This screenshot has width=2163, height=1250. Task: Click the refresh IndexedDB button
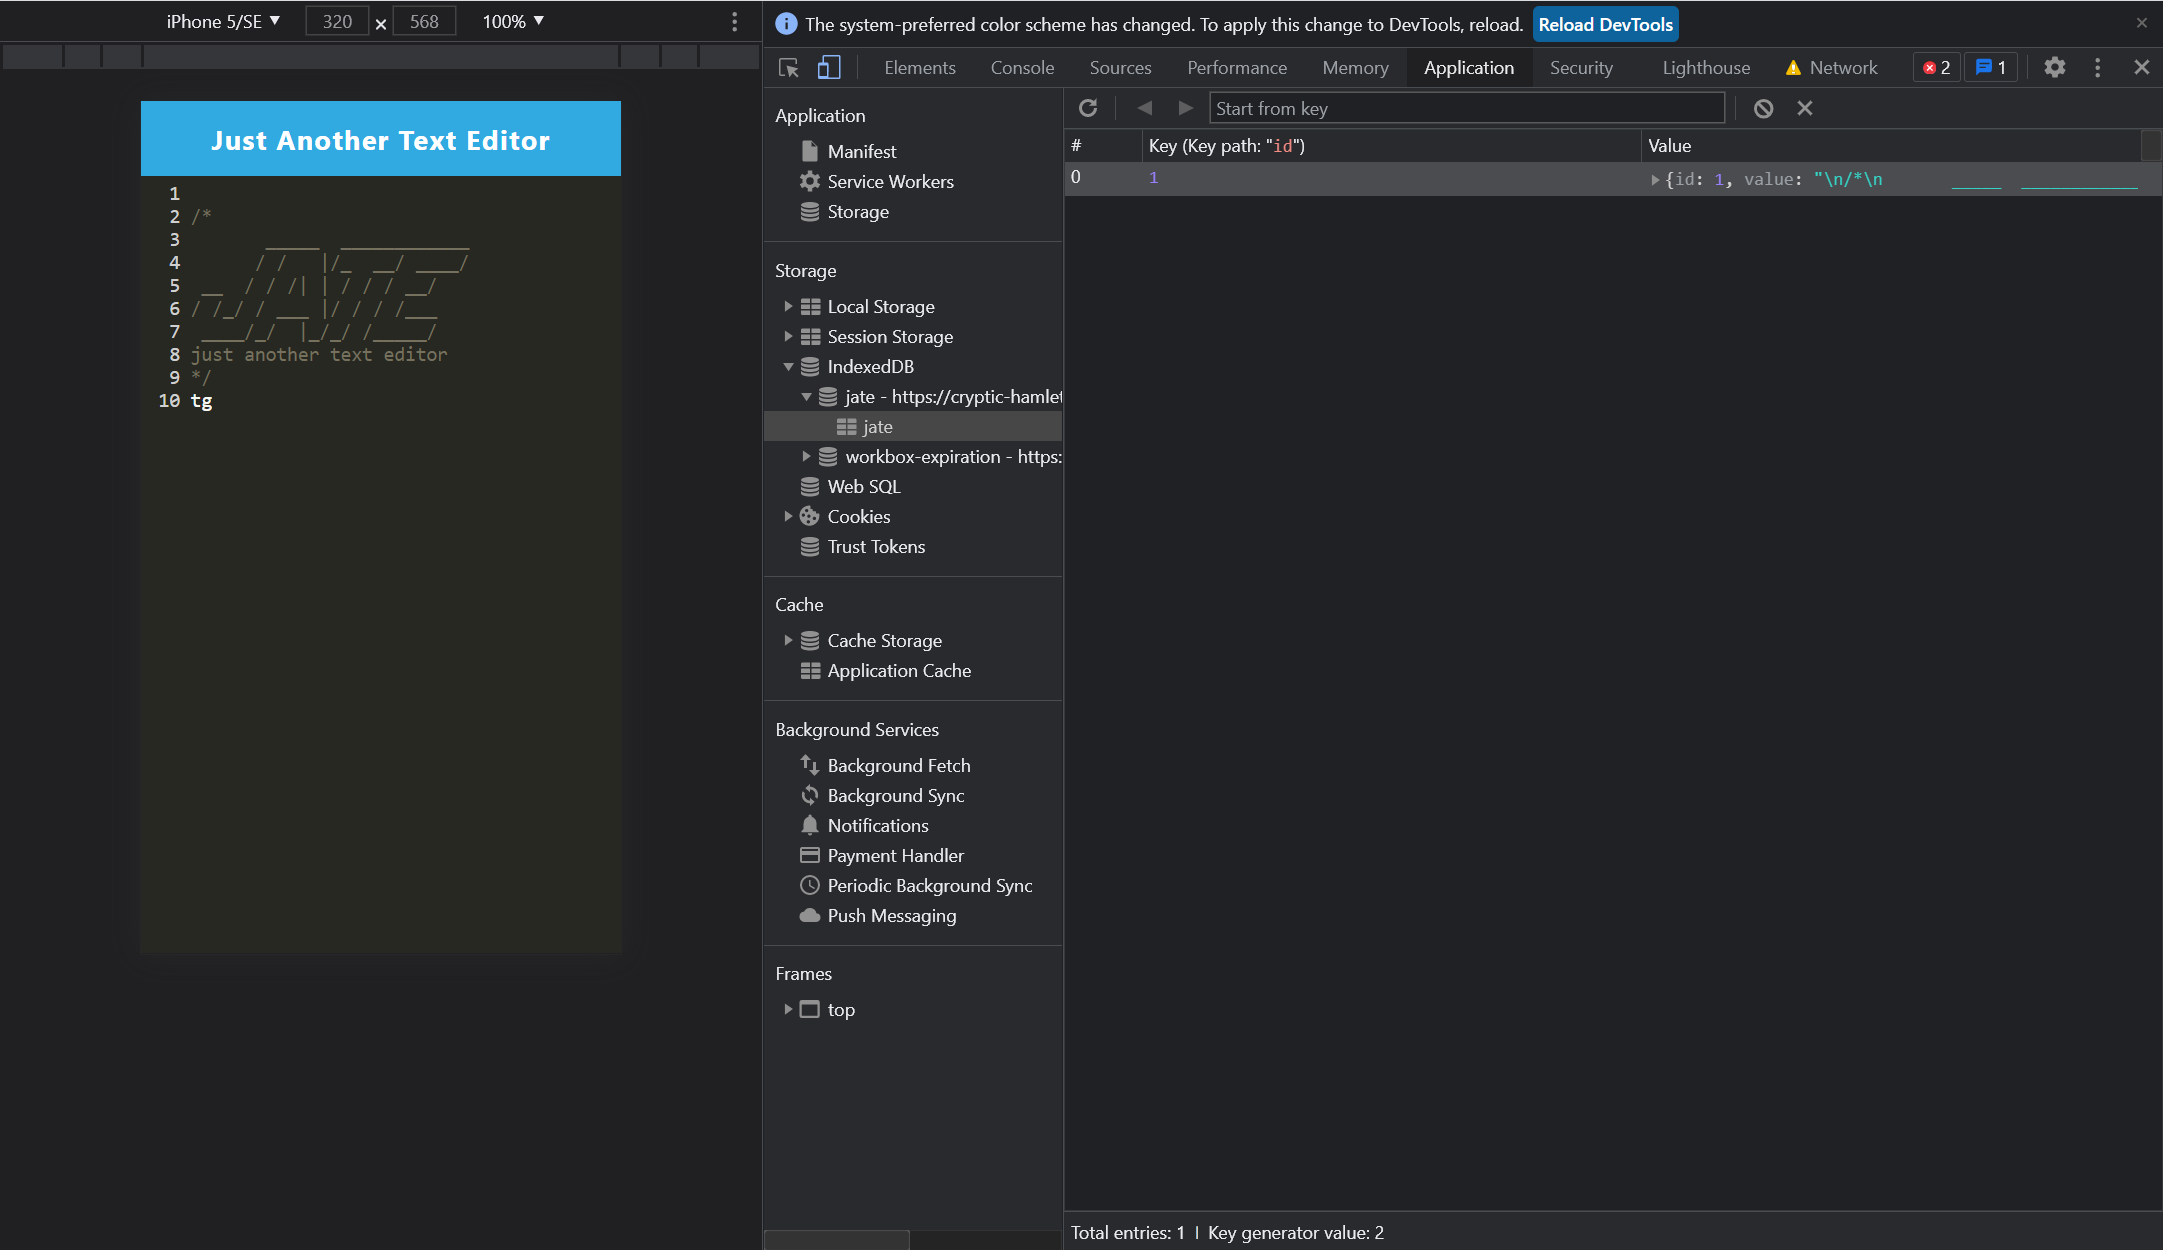(1087, 107)
